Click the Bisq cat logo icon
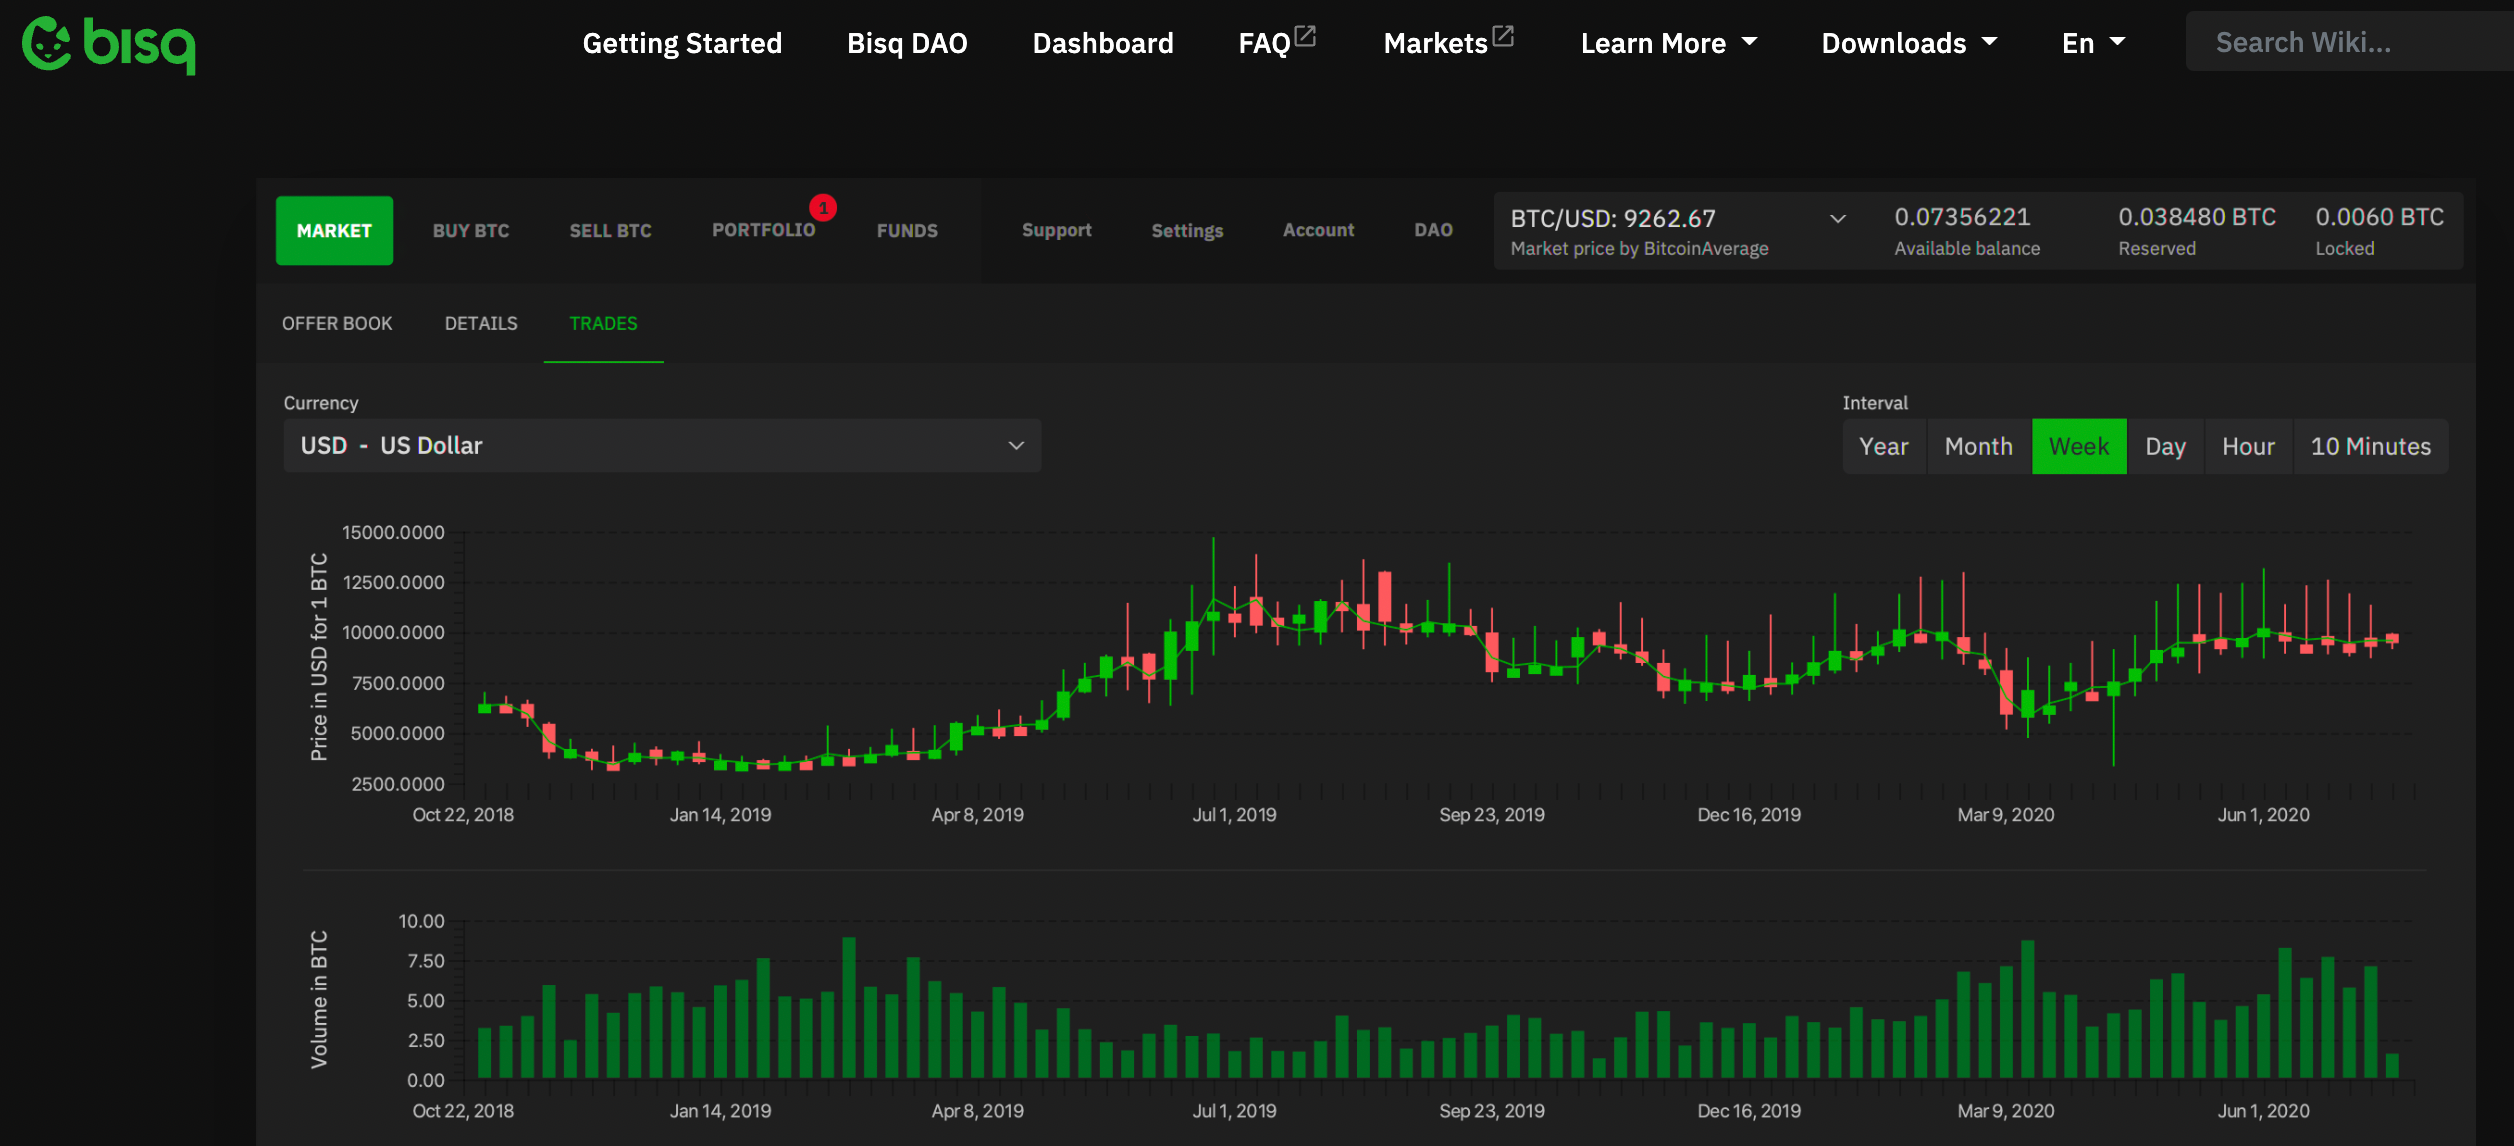This screenshot has height=1146, width=2514. (47, 44)
